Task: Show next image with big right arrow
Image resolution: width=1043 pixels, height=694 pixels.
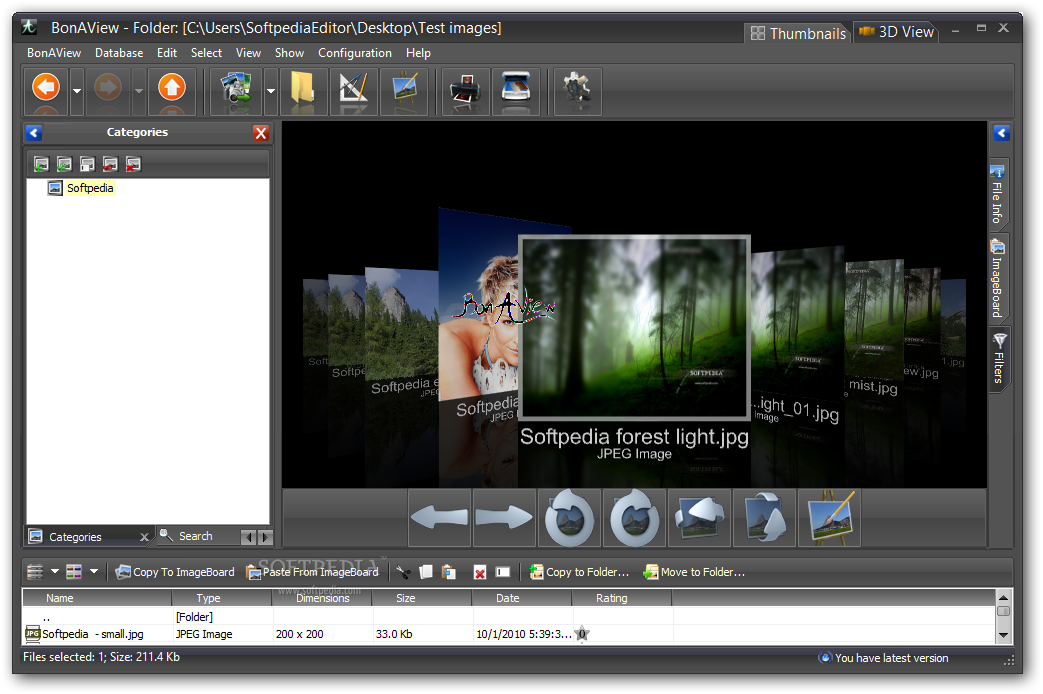Action: 504,518
